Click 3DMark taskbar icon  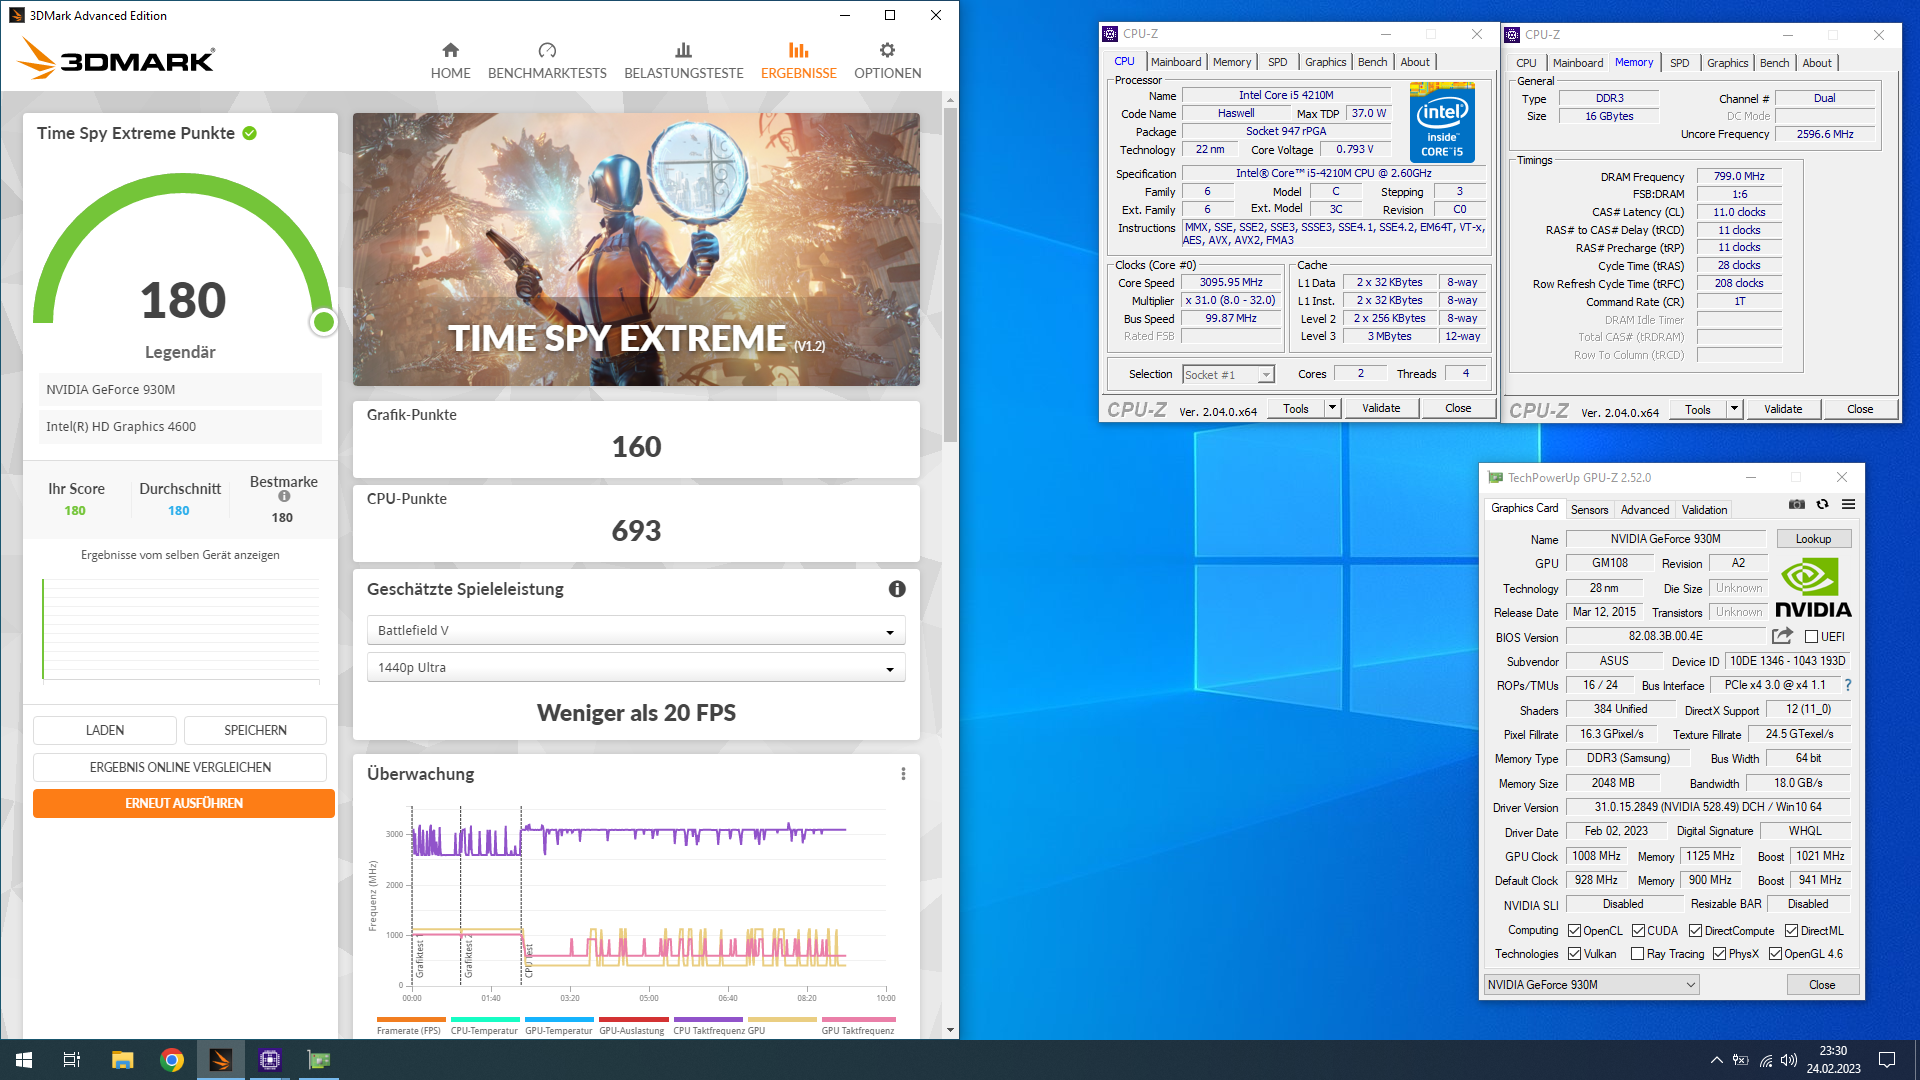tap(221, 1060)
